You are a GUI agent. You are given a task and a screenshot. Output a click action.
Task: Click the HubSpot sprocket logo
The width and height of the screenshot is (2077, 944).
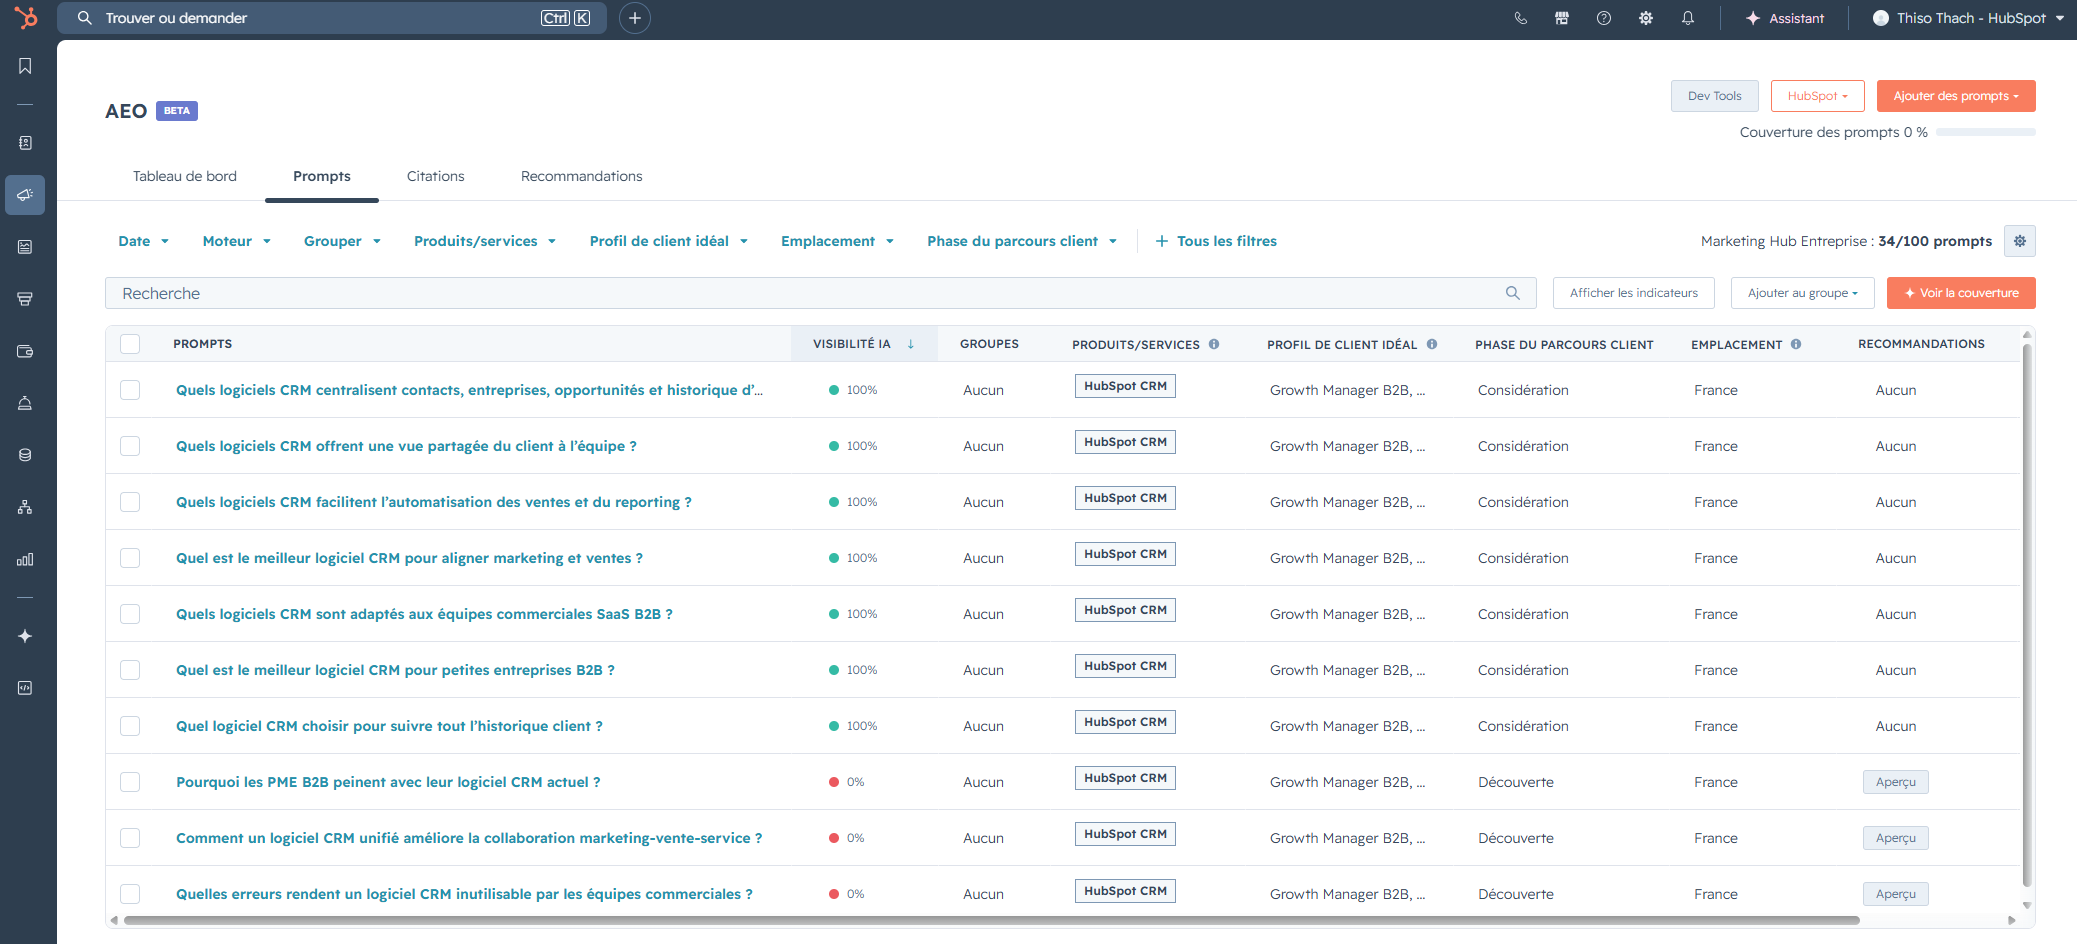pos(26,17)
